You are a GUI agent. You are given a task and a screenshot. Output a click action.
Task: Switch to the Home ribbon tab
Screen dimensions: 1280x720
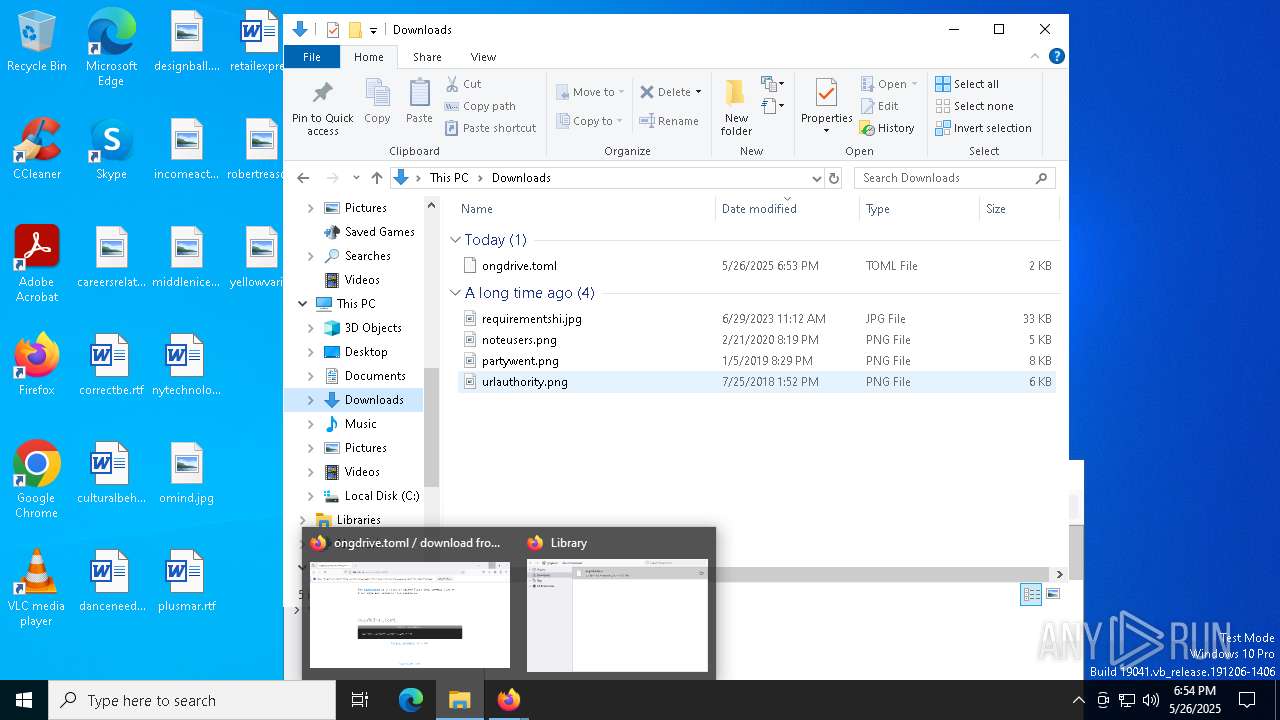(368, 57)
